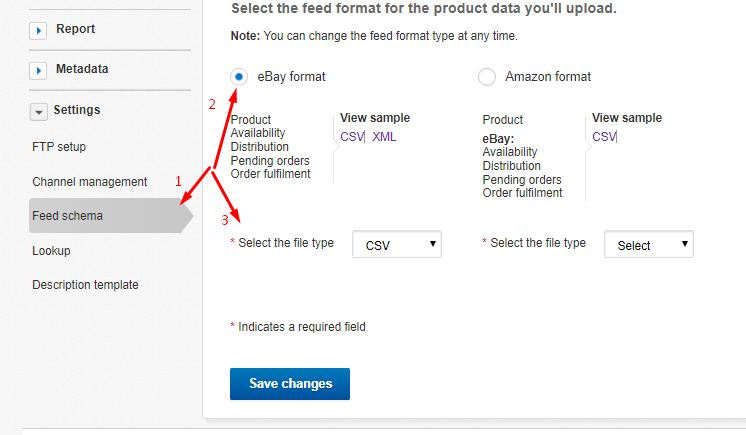This screenshot has height=435, width=746.
Task: View Amazon format CSV sample
Action: [x=604, y=137]
